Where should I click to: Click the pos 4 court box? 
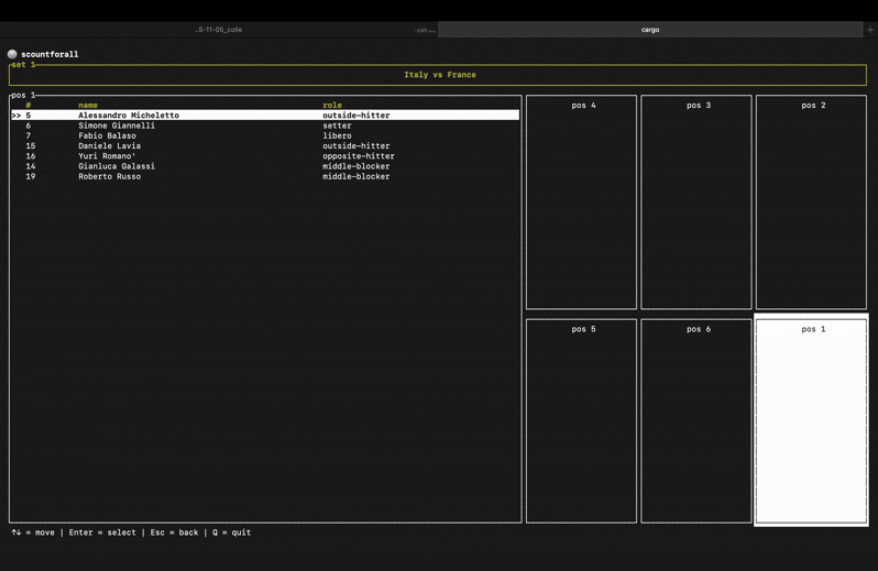(x=581, y=202)
